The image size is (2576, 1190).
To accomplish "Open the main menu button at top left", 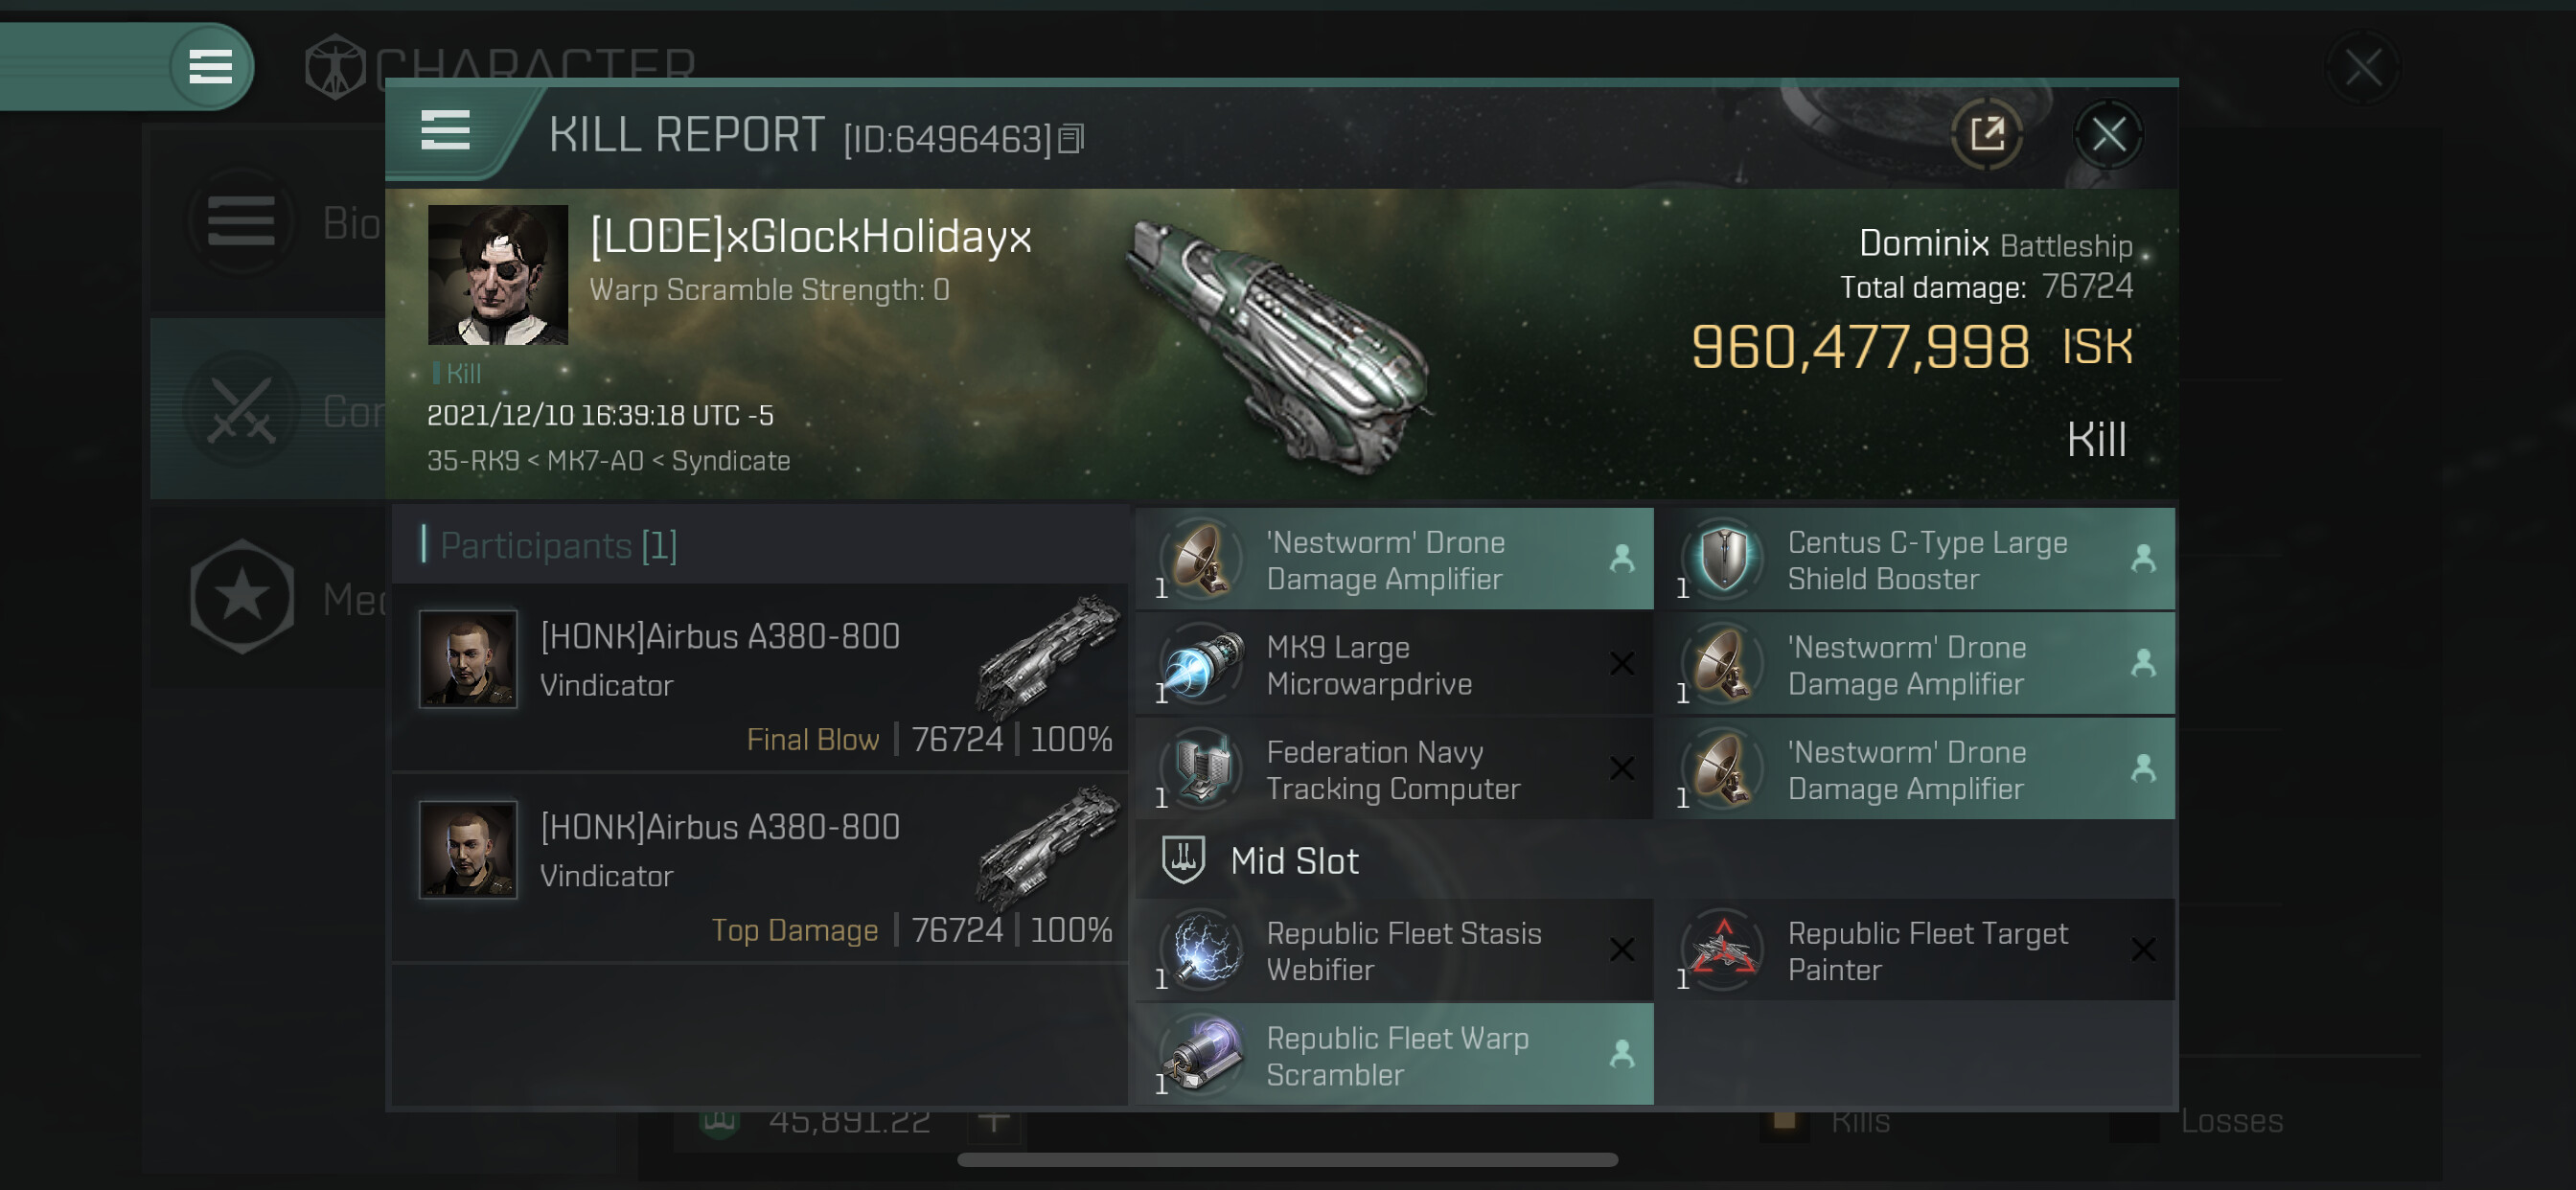I will point(210,67).
